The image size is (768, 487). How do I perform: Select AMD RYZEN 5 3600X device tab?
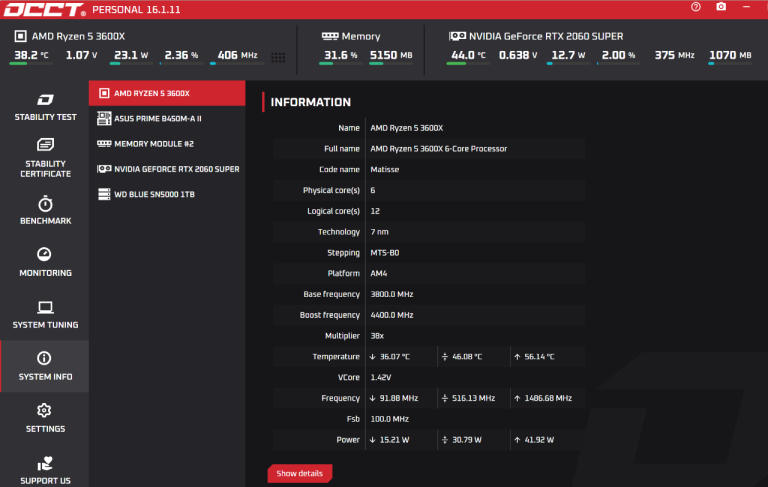(x=167, y=93)
